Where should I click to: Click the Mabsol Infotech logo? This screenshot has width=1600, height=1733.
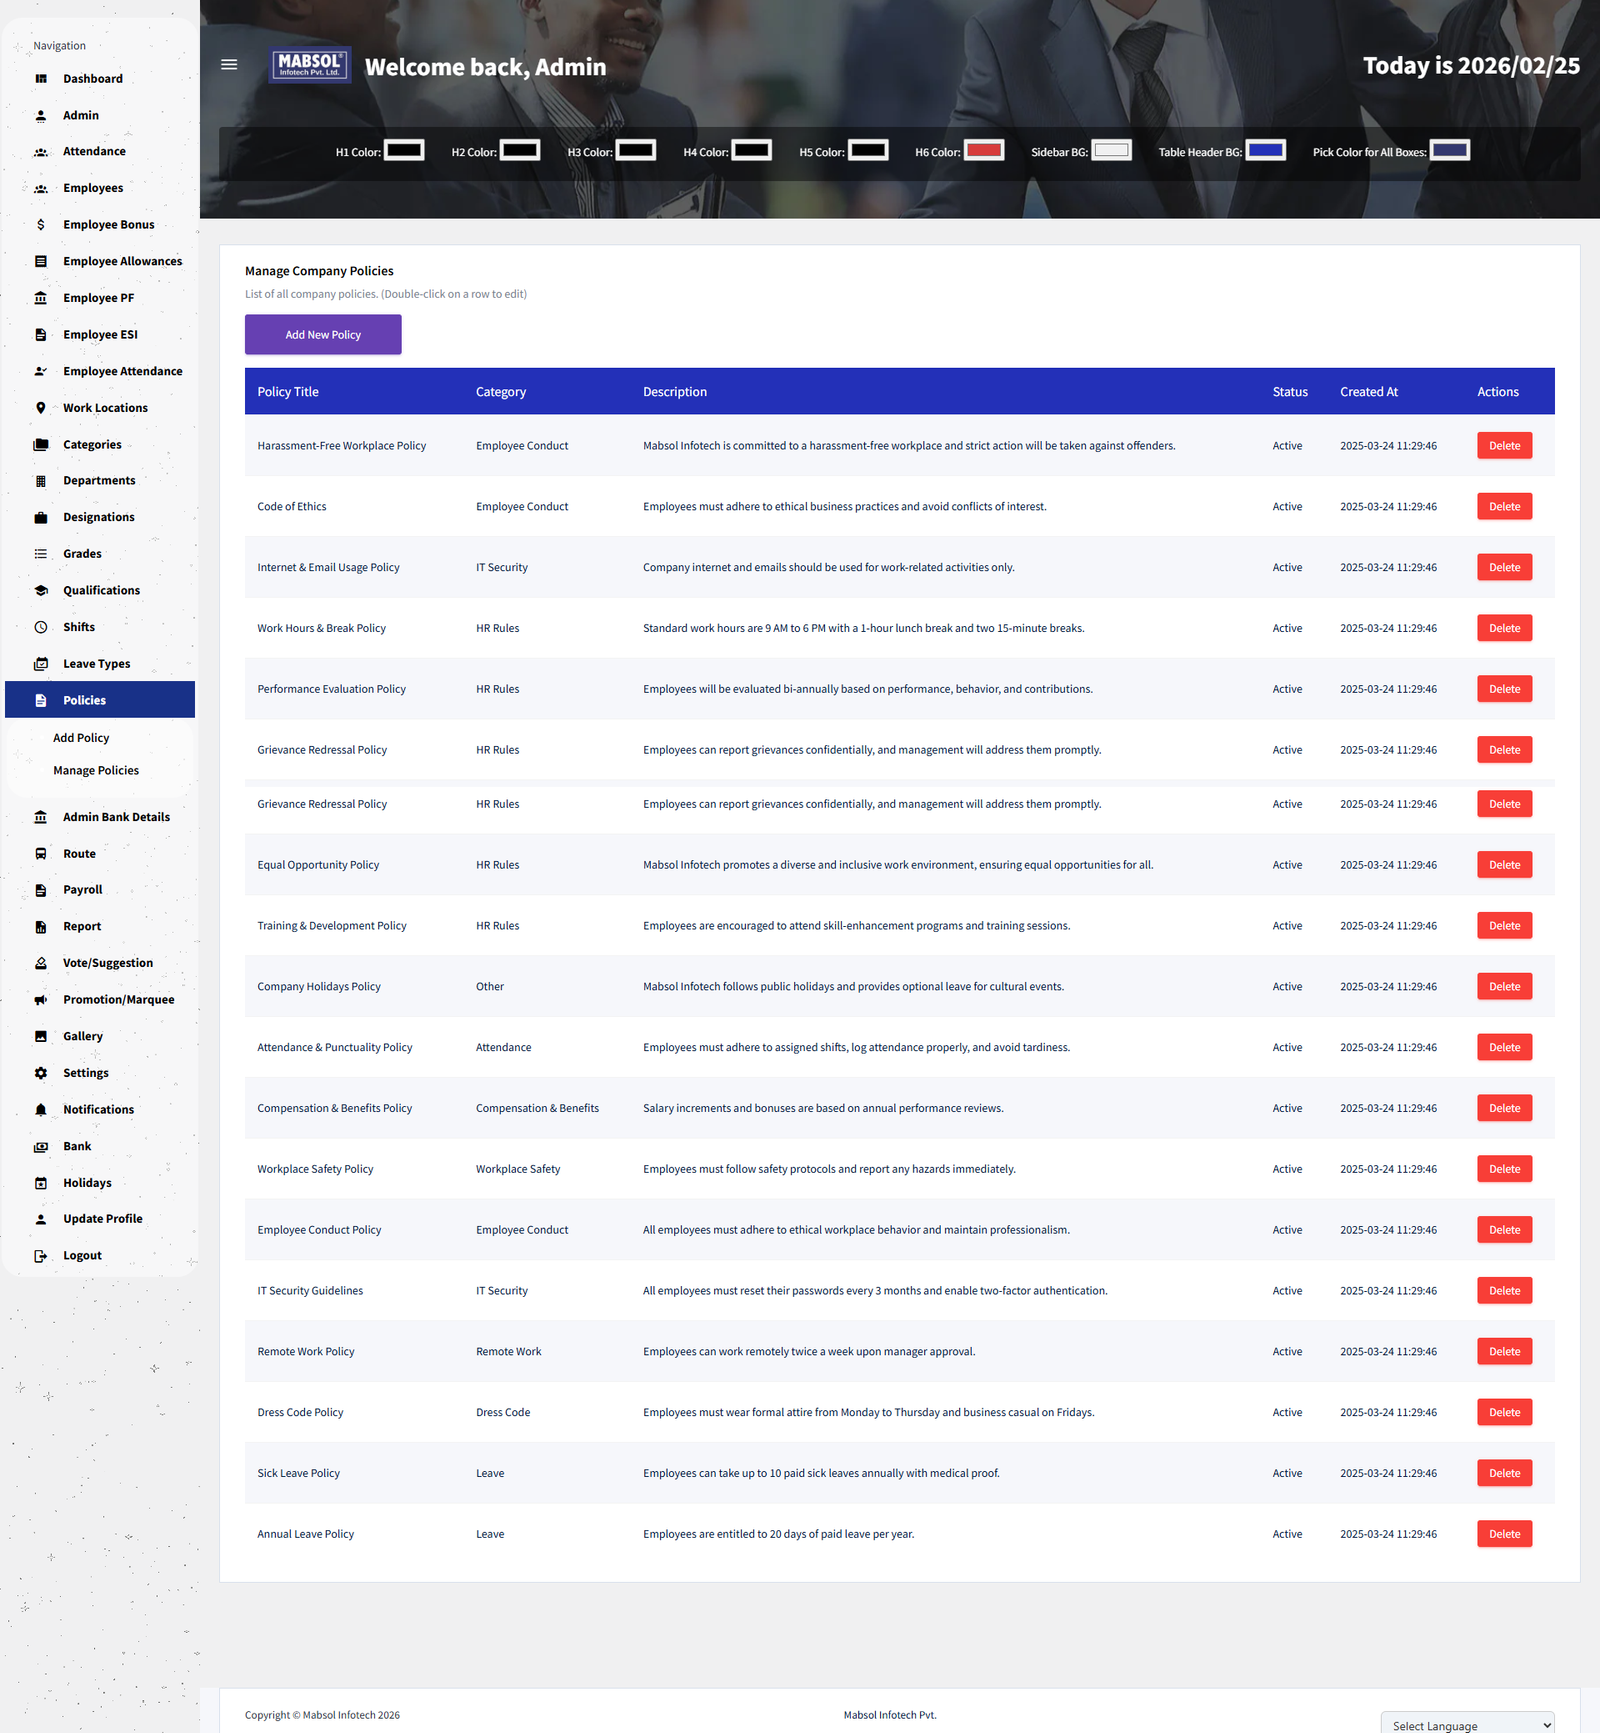tap(310, 65)
